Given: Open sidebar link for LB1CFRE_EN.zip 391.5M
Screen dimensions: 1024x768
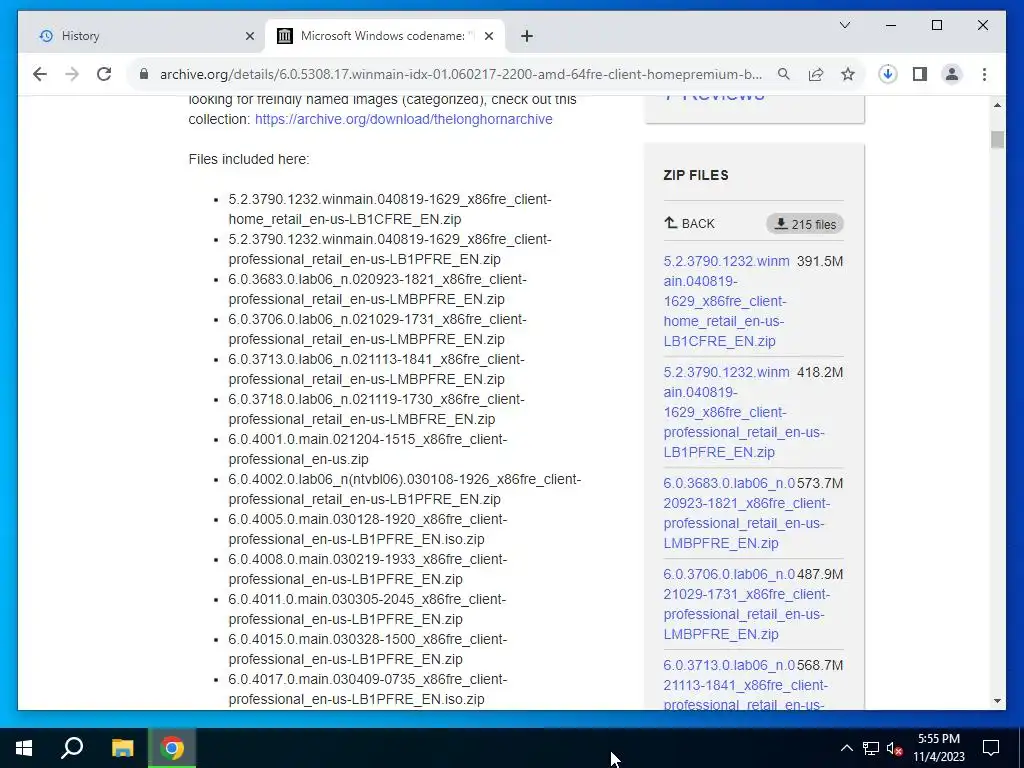Looking at the screenshot, I should pos(726,301).
